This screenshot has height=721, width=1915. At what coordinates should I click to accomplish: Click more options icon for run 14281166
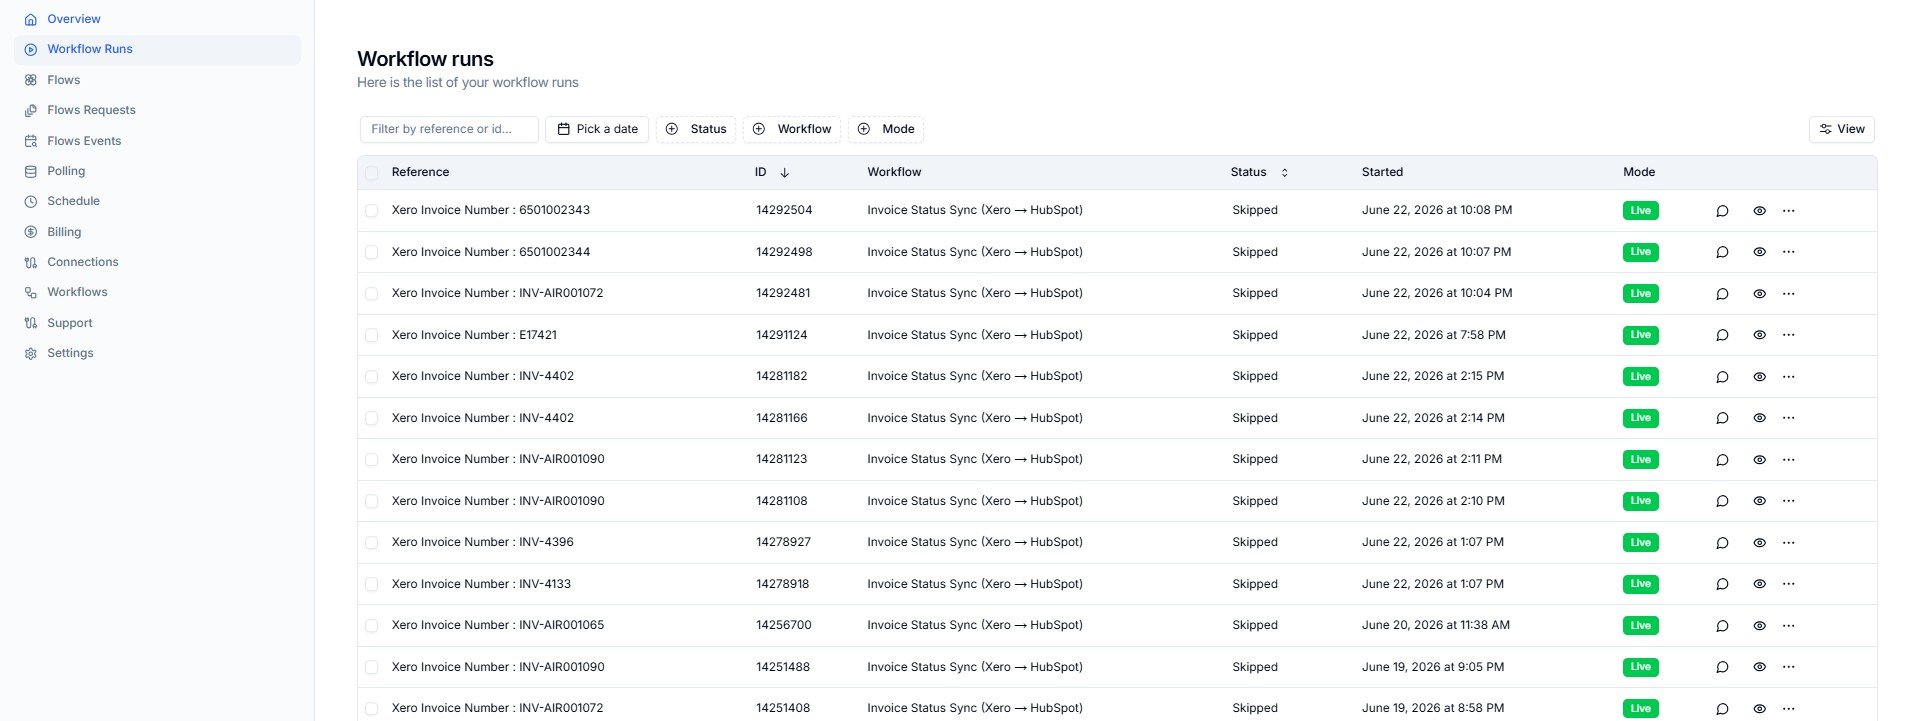pyautogui.click(x=1789, y=418)
